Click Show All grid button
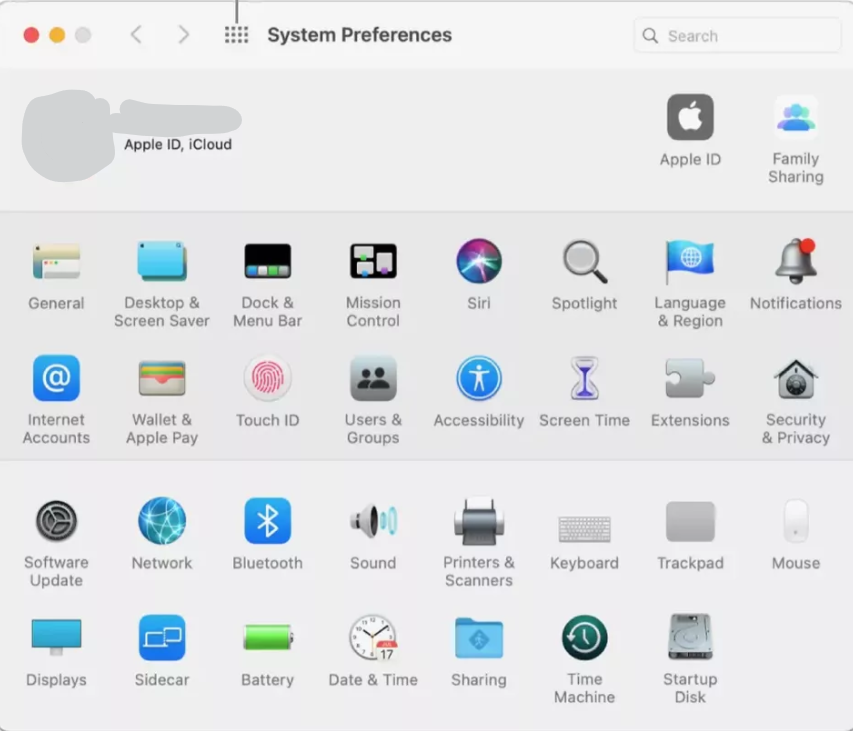 [x=237, y=35]
